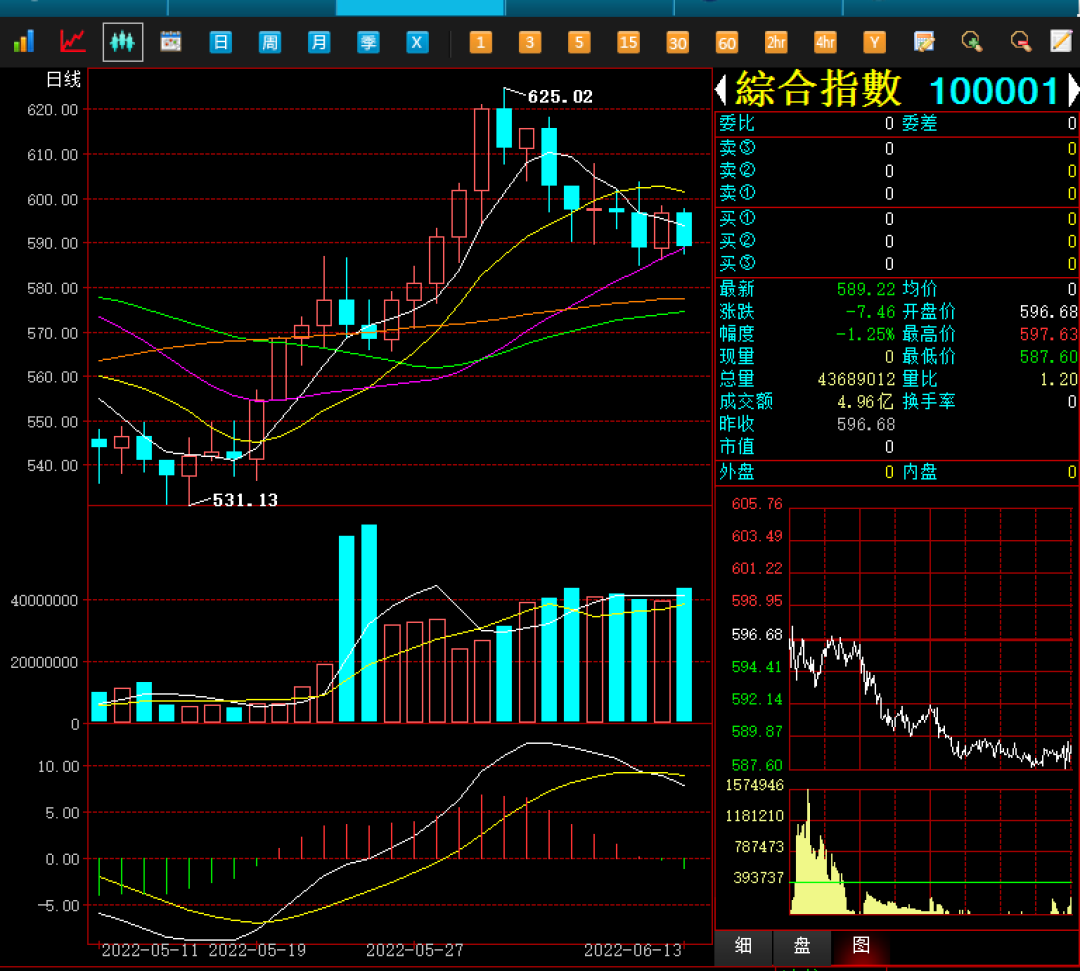The height and width of the screenshot is (971, 1080).
Task: Choose the 1-minute interval
Action: point(481,43)
